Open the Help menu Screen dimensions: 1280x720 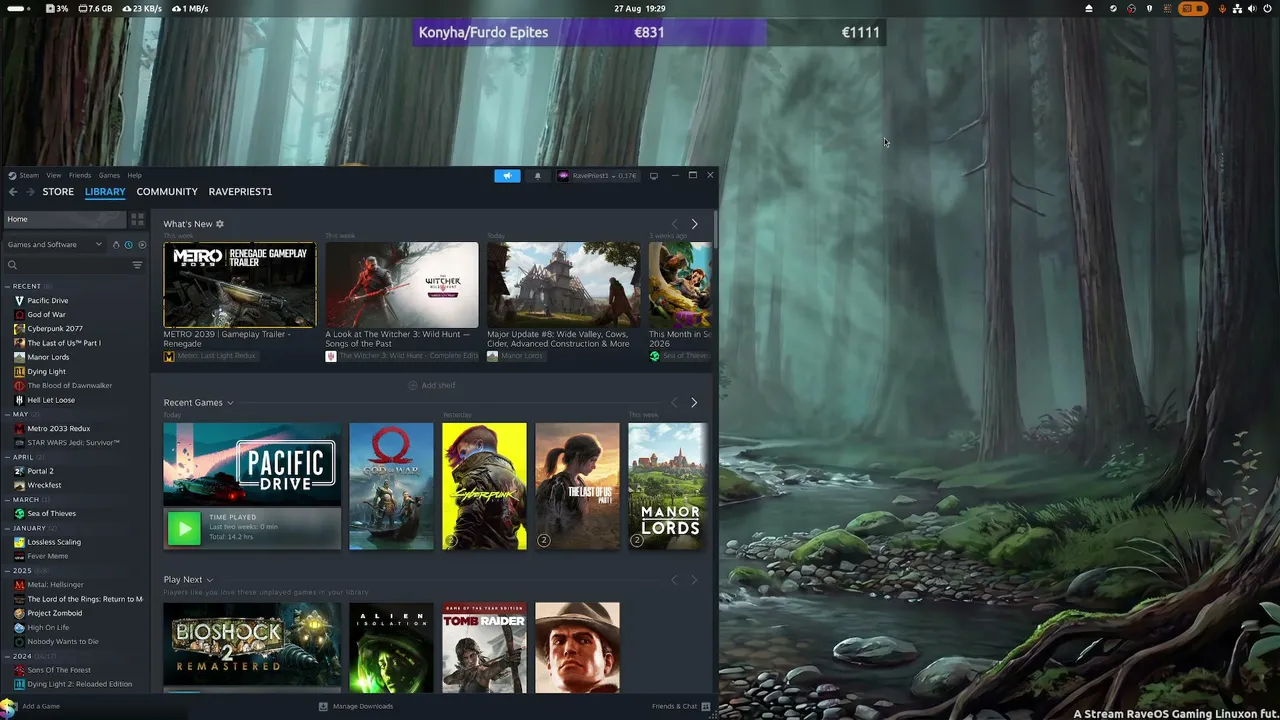click(134, 176)
